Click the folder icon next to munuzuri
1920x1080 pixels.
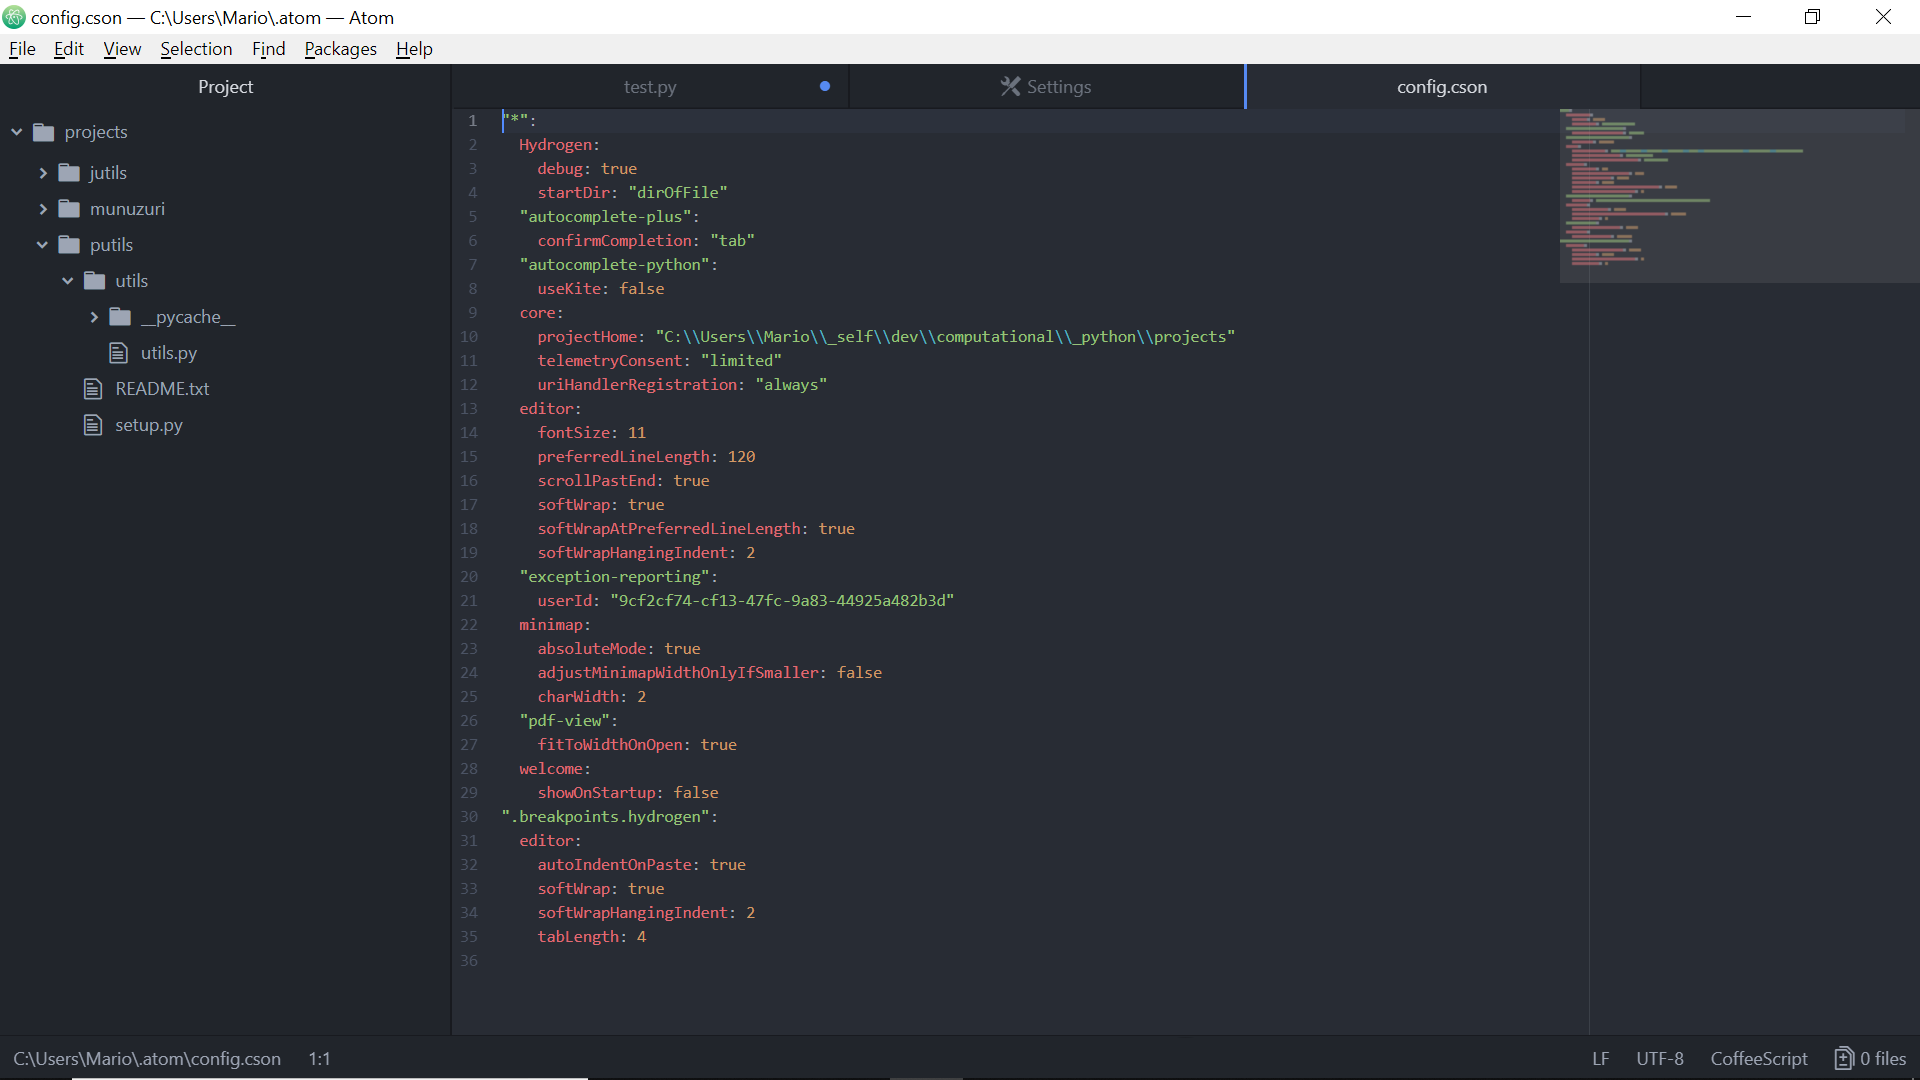pyautogui.click(x=67, y=208)
